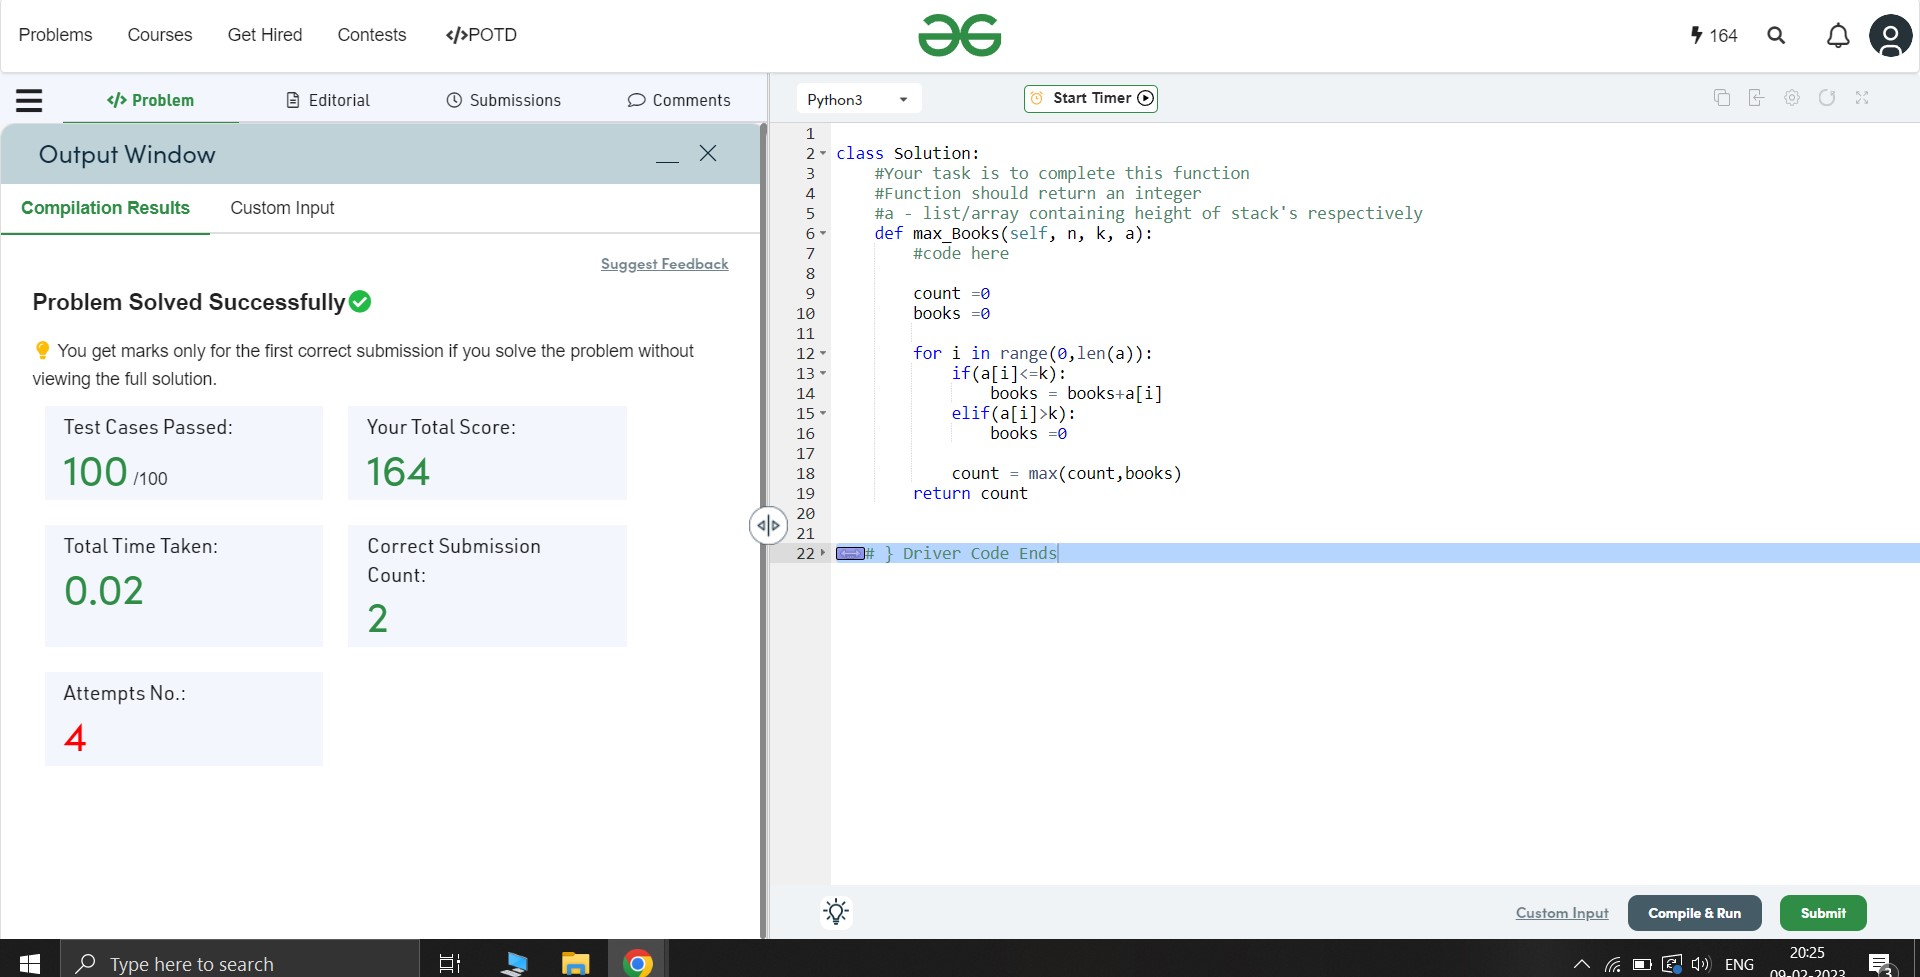Click the Correct Submission Count value 2
Screen dimensions: 1920x977
[377, 619]
